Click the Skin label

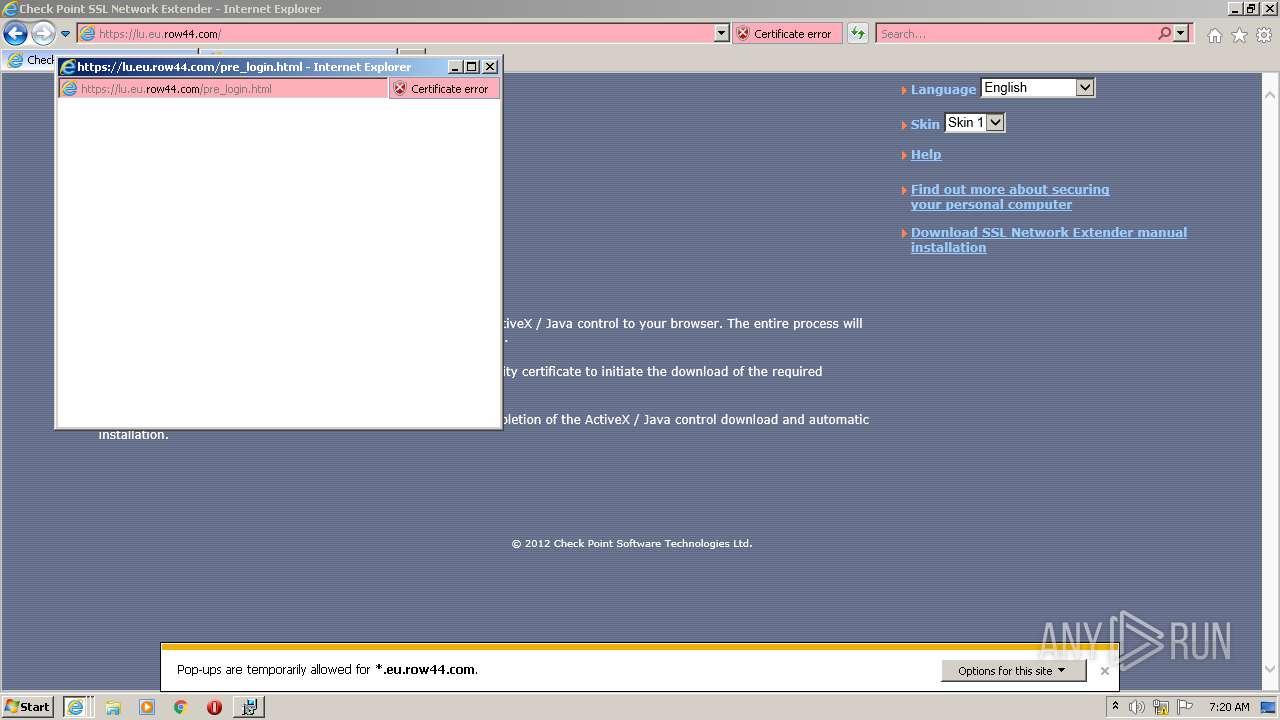[925, 124]
